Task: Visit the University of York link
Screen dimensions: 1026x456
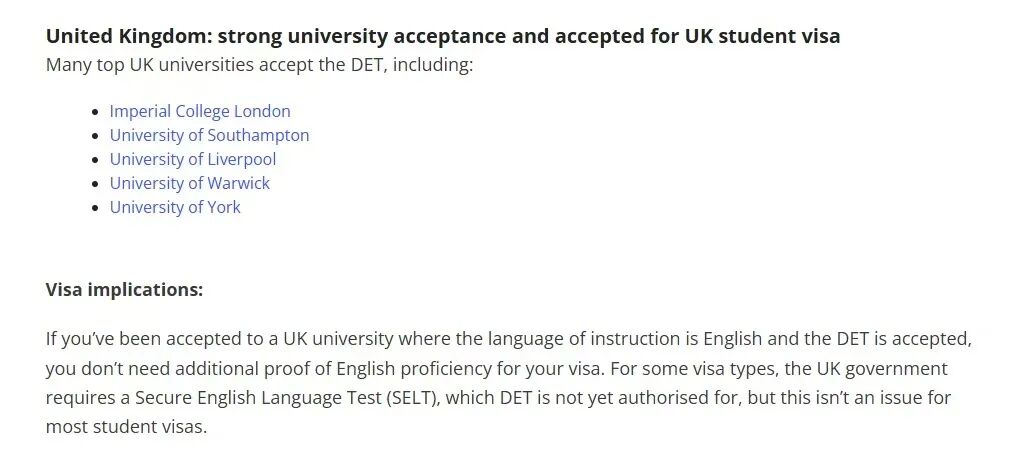Action: coord(175,207)
